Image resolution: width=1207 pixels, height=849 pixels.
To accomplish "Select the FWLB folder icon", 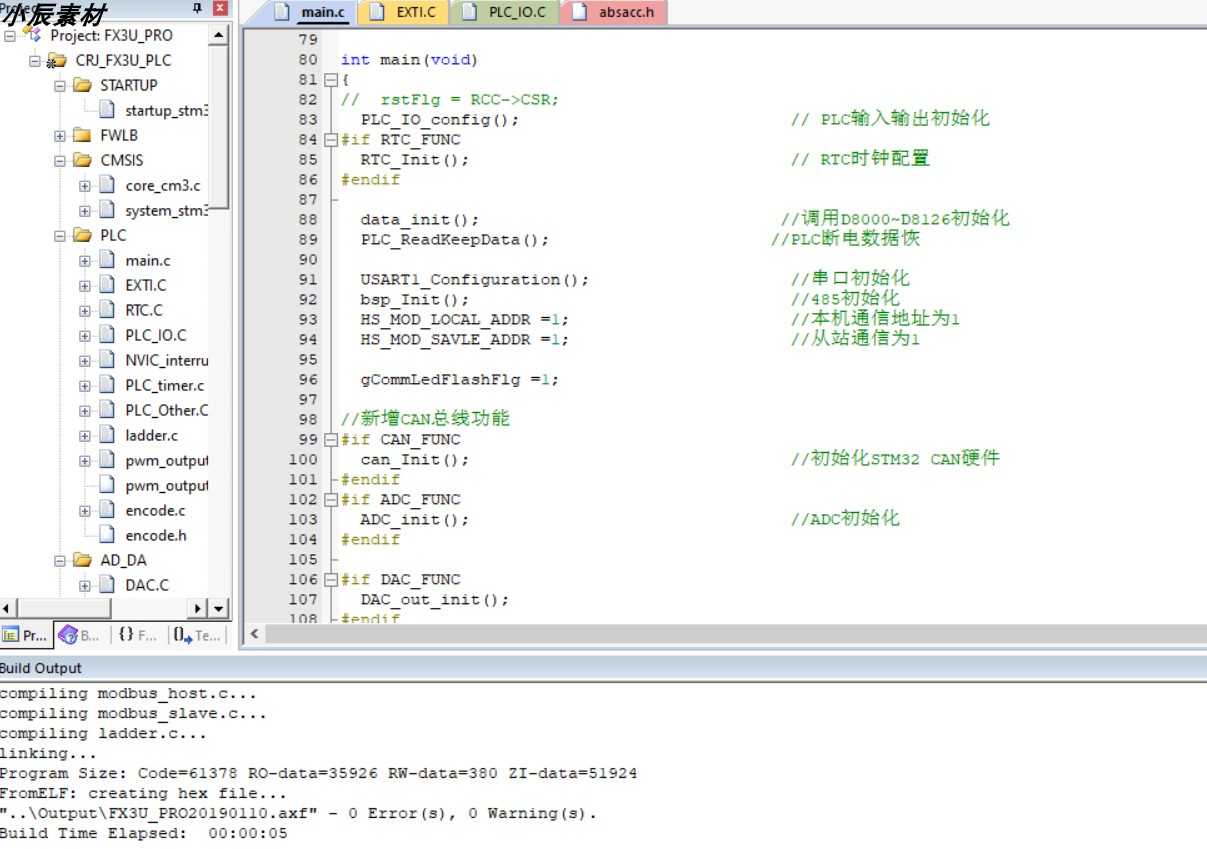I will [82, 135].
